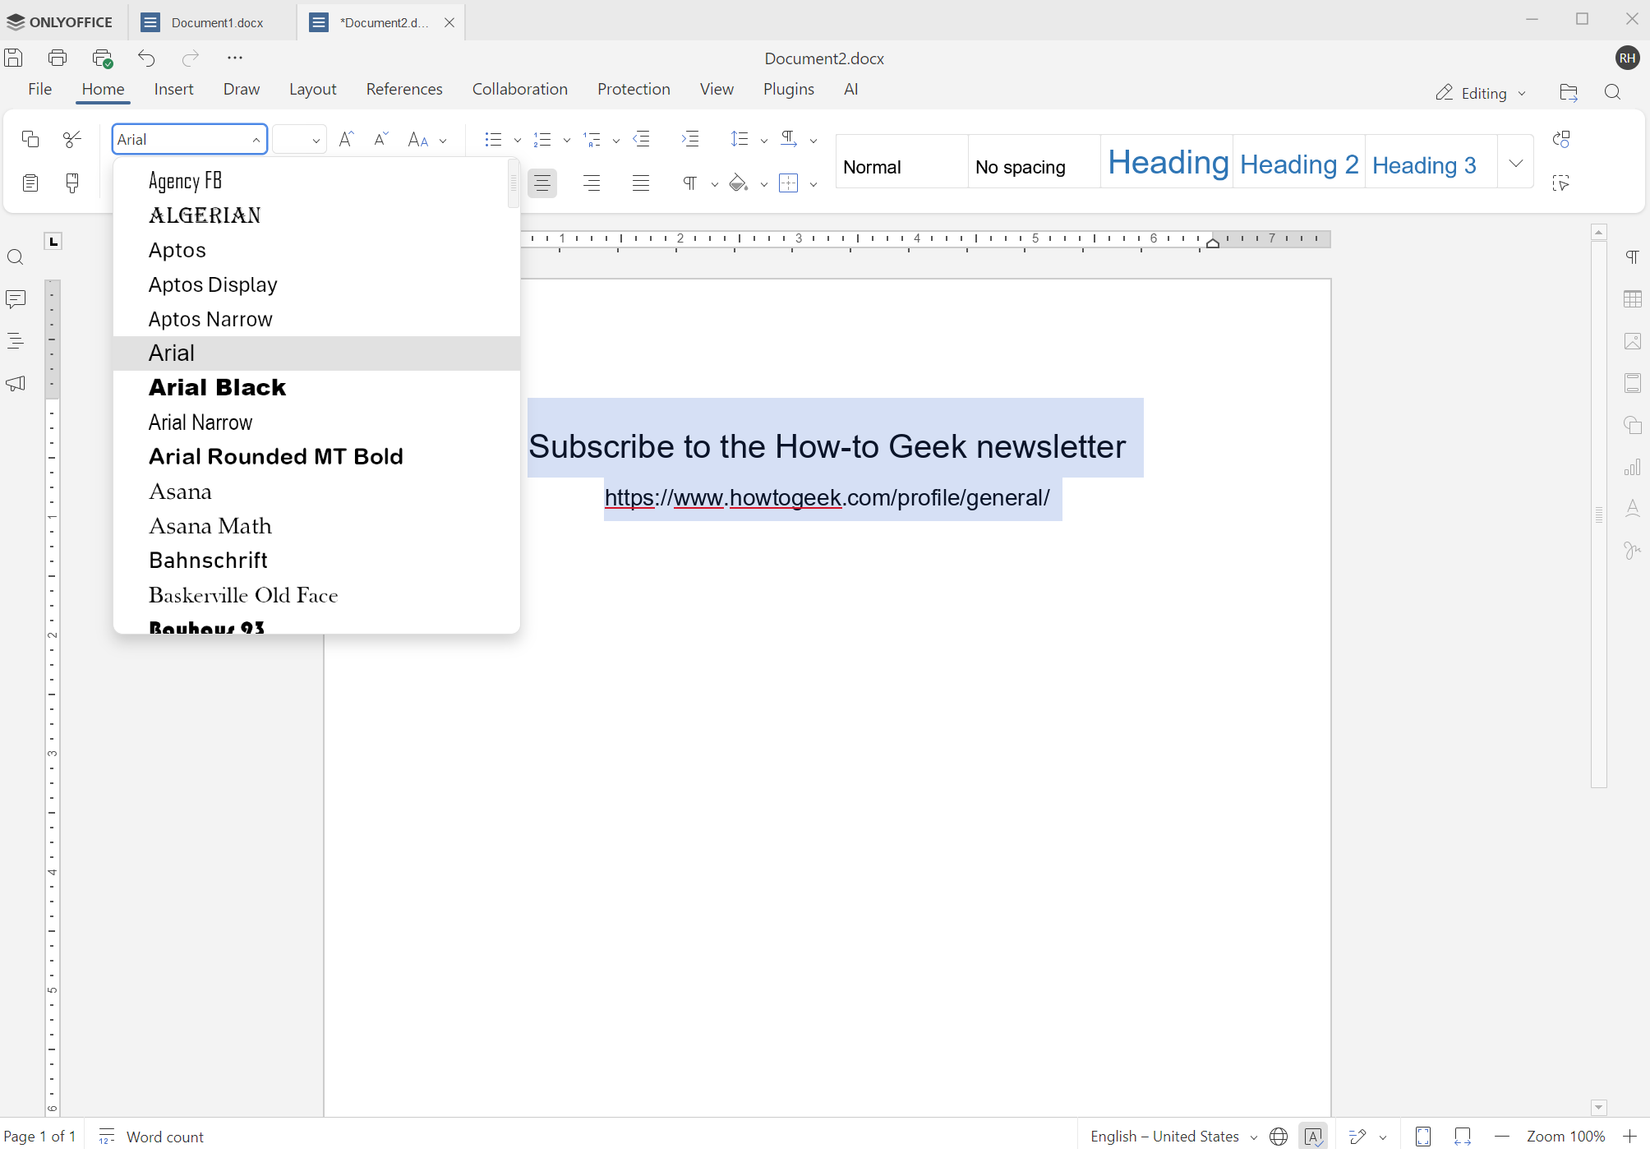The image size is (1650, 1149).
Task: Click the Save icon in the quick access bar
Action: (x=14, y=58)
